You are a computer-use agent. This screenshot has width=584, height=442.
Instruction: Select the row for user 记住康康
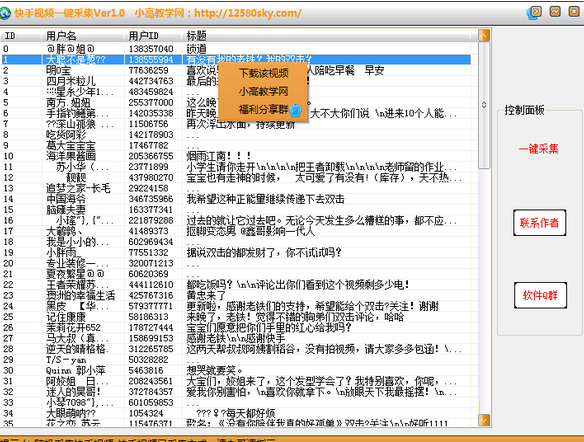237,317
